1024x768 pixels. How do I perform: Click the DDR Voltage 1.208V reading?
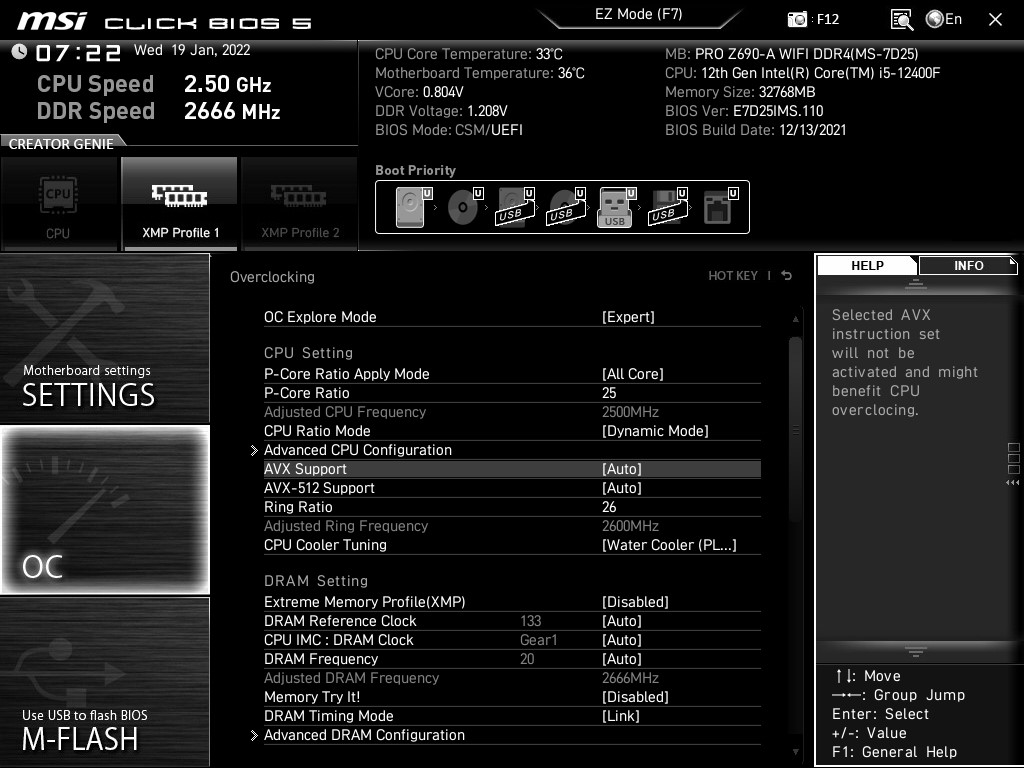441,111
